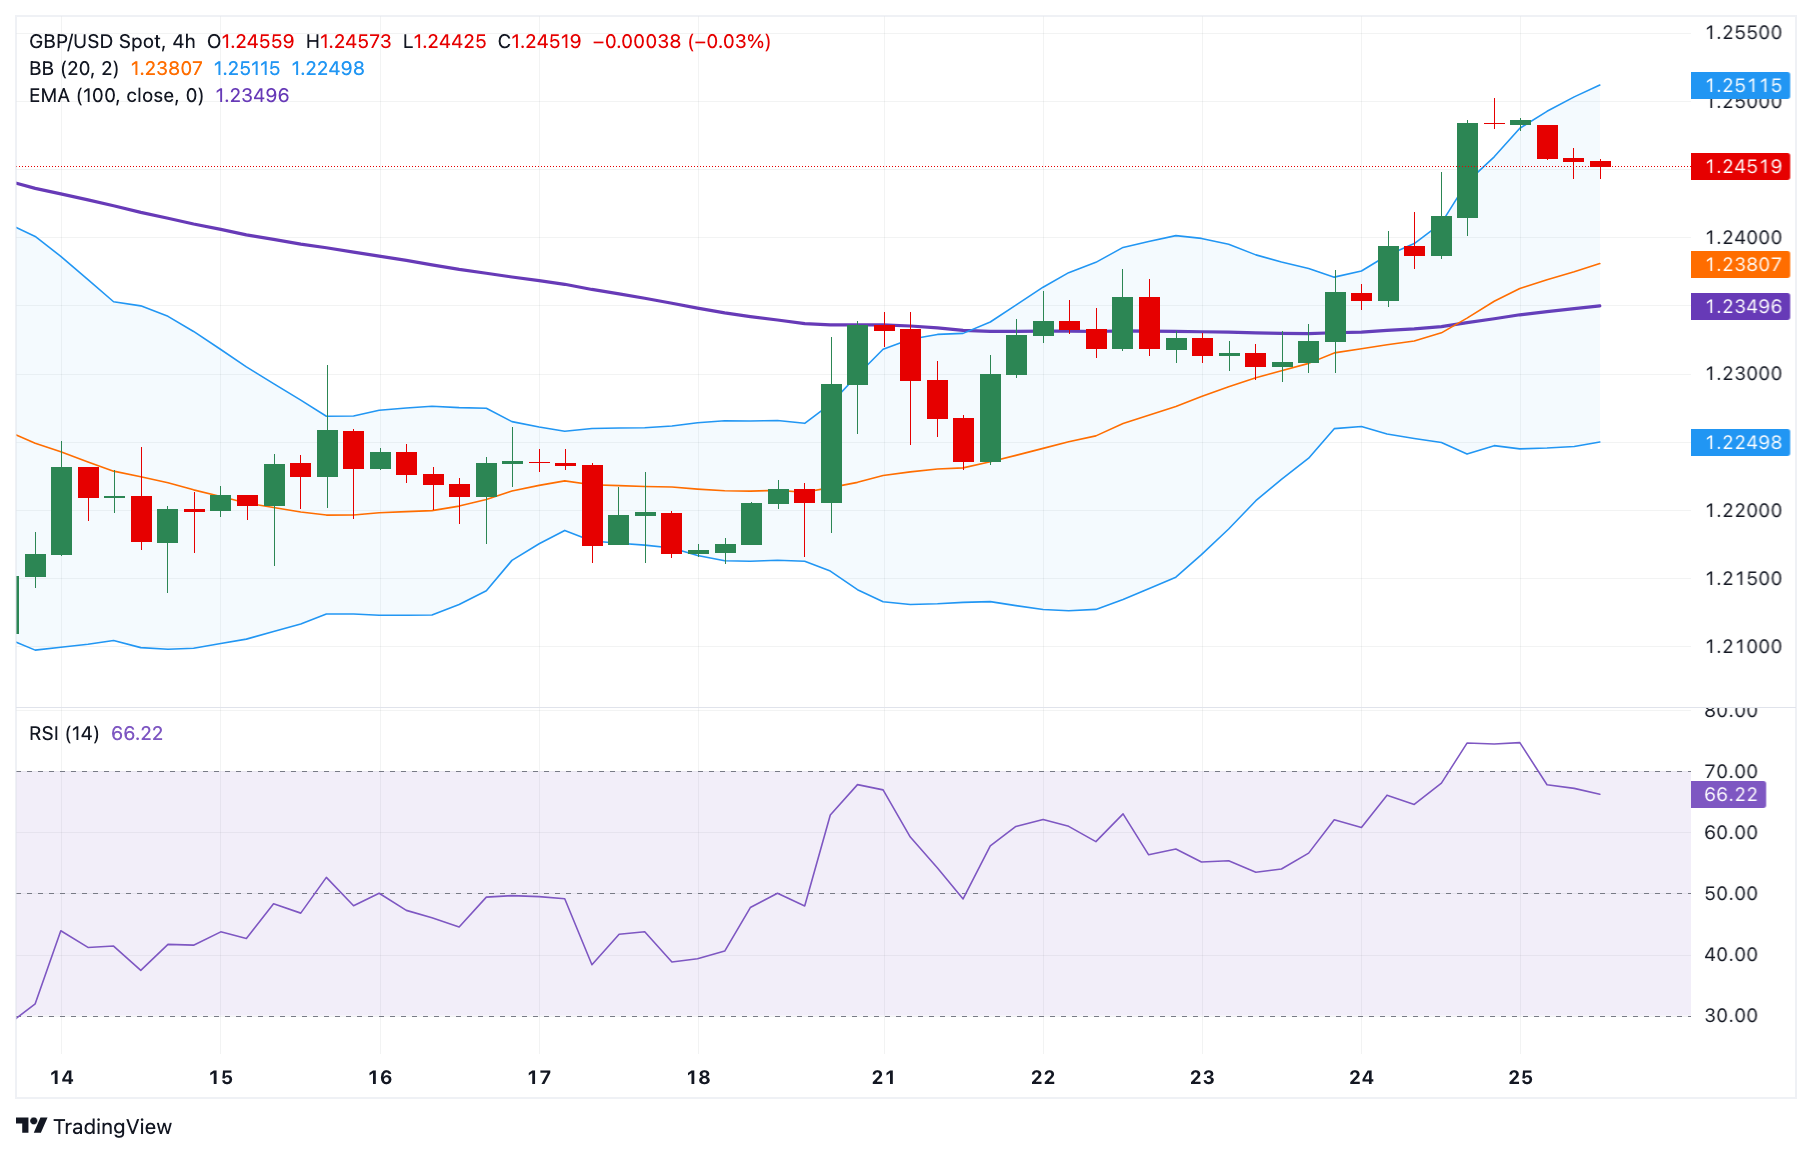The height and width of the screenshot is (1154, 1812).
Task: Click the blue 1.25115 upper band tag
Action: tap(1741, 85)
